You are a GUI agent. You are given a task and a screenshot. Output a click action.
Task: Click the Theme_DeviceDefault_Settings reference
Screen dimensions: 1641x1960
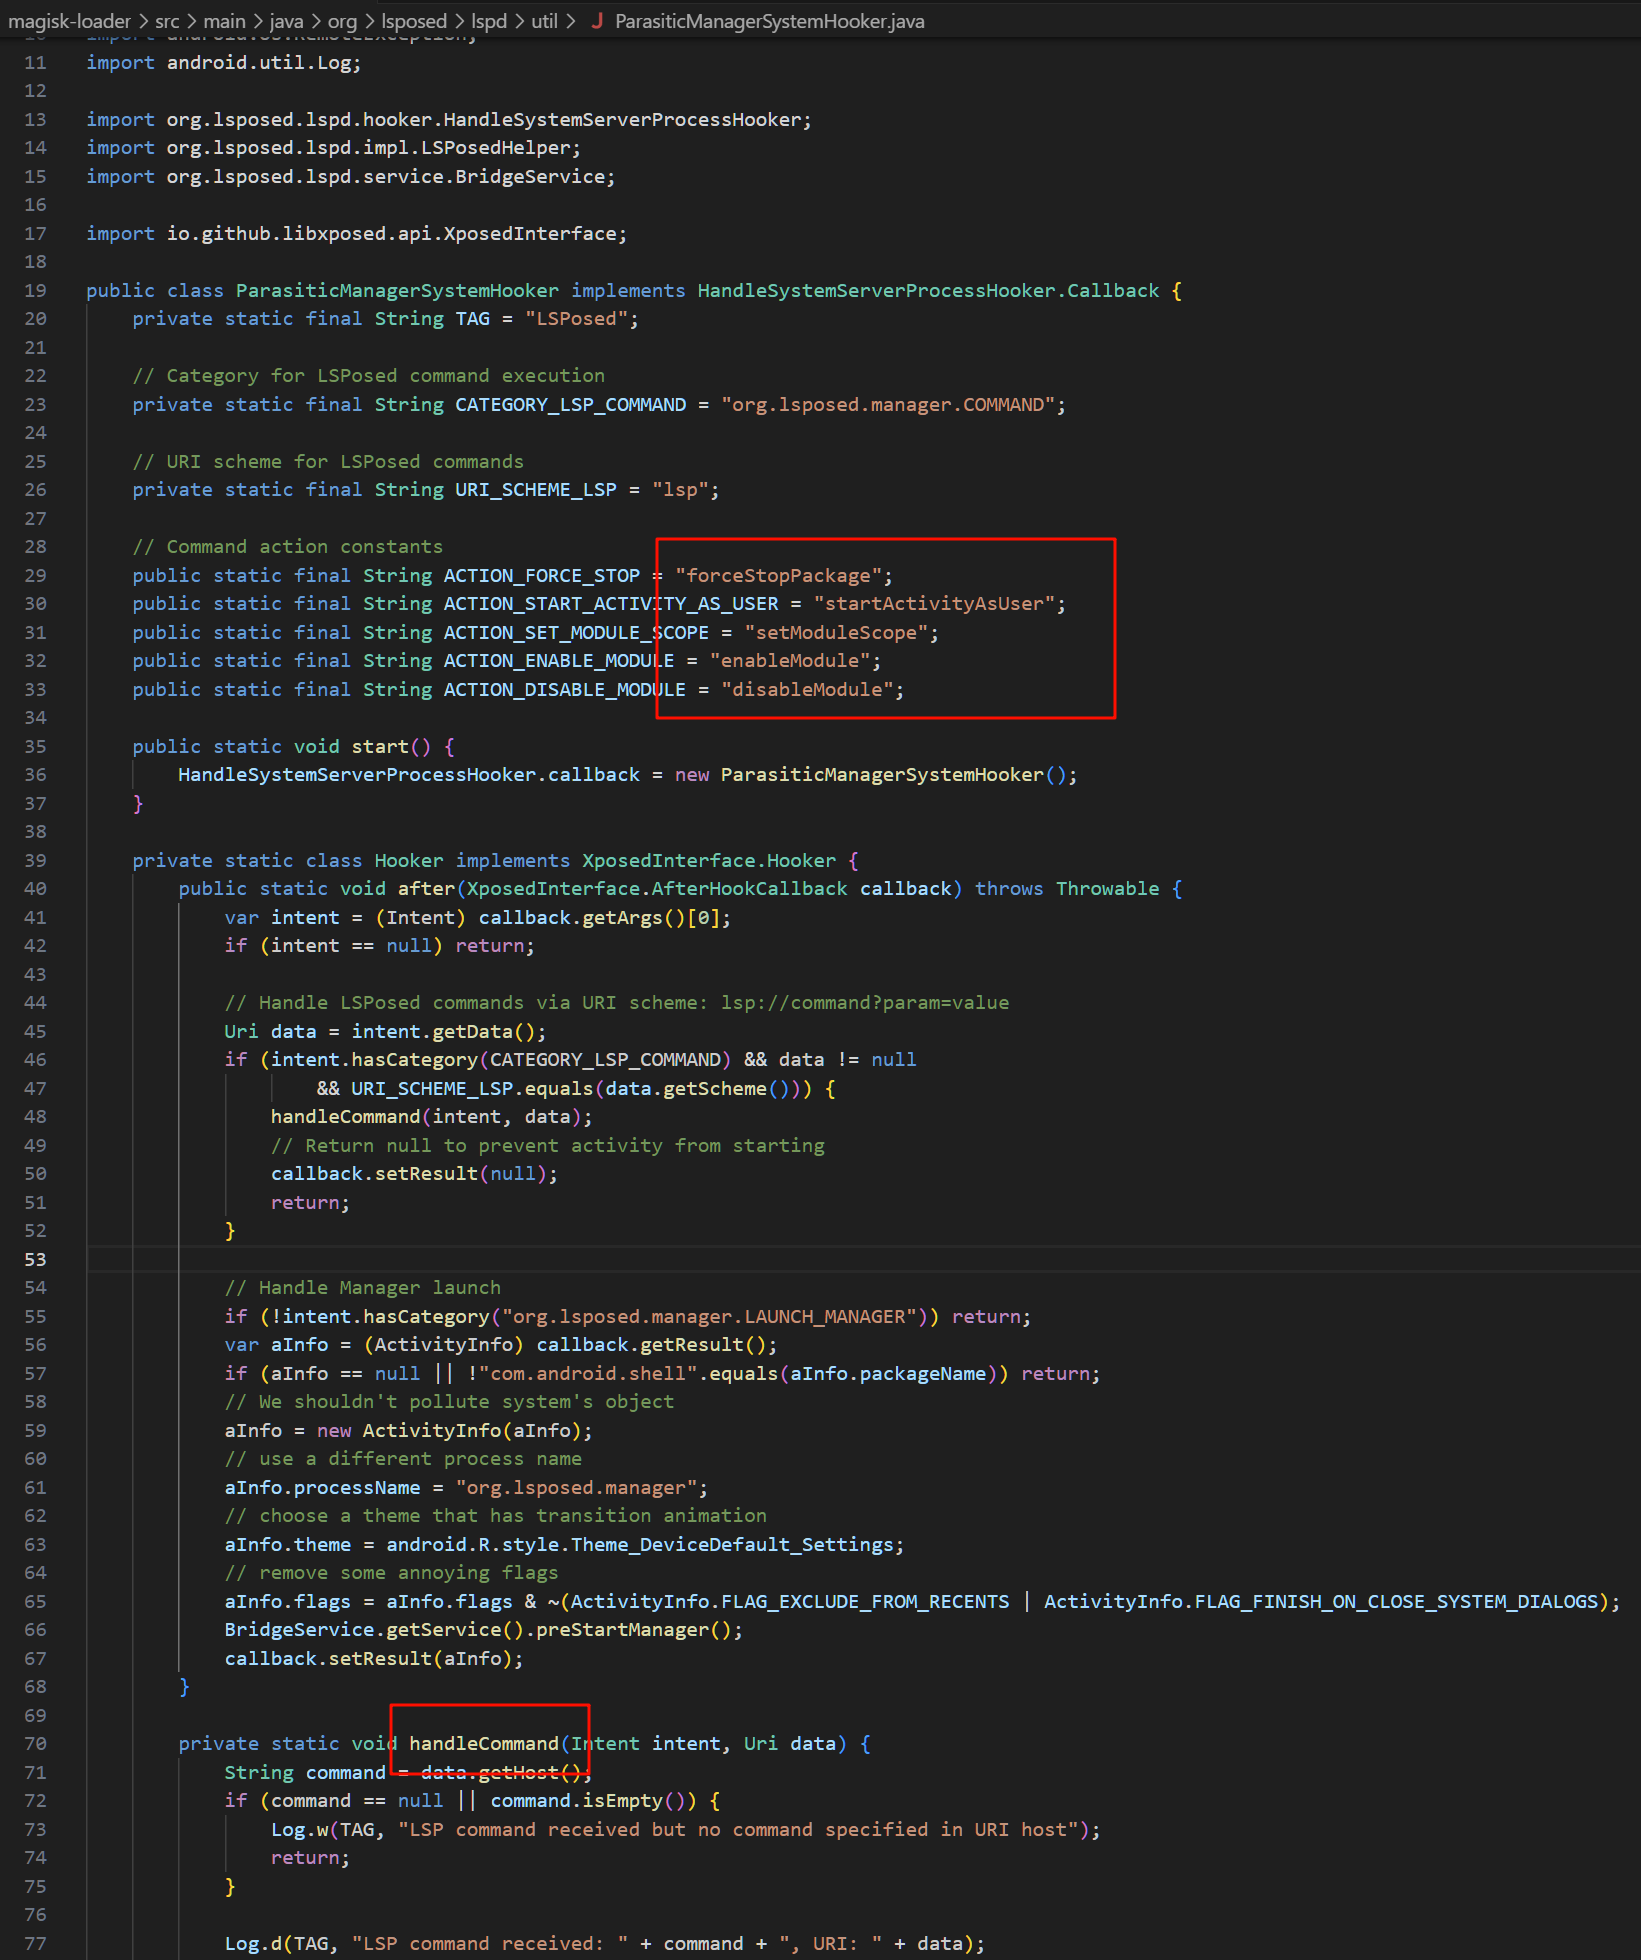(731, 1544)
